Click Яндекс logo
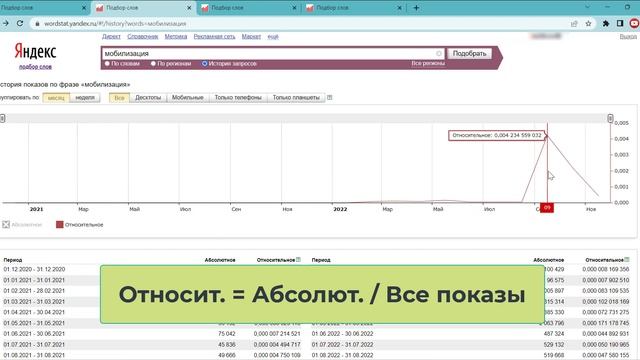Image resolution: width=640 pixels, height=360 pixels. pyautogui.click(x=35, y=51)
